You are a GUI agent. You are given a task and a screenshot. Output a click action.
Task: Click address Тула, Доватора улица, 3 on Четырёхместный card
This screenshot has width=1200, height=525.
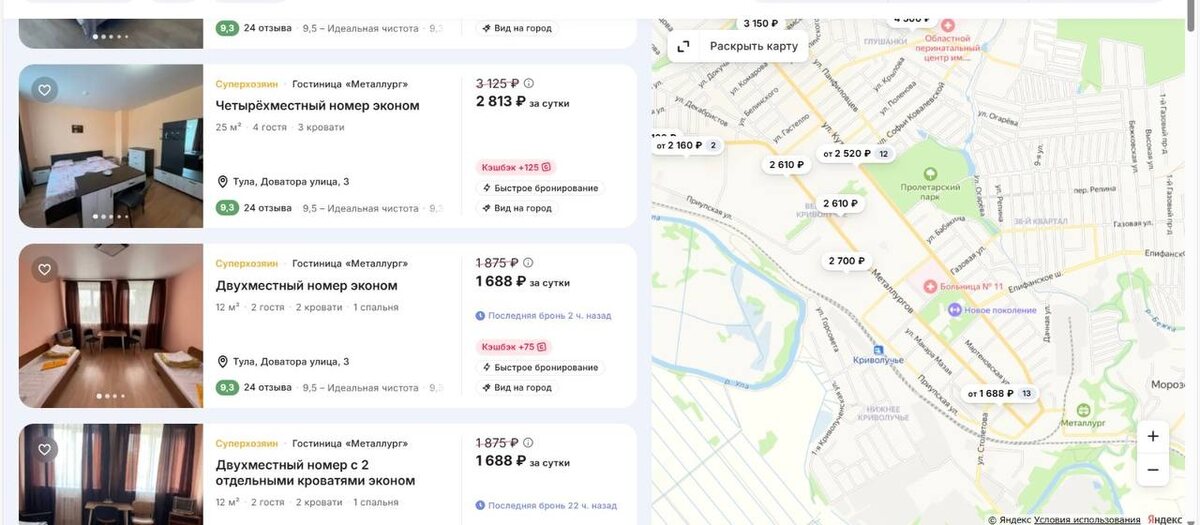click(291, 182)
